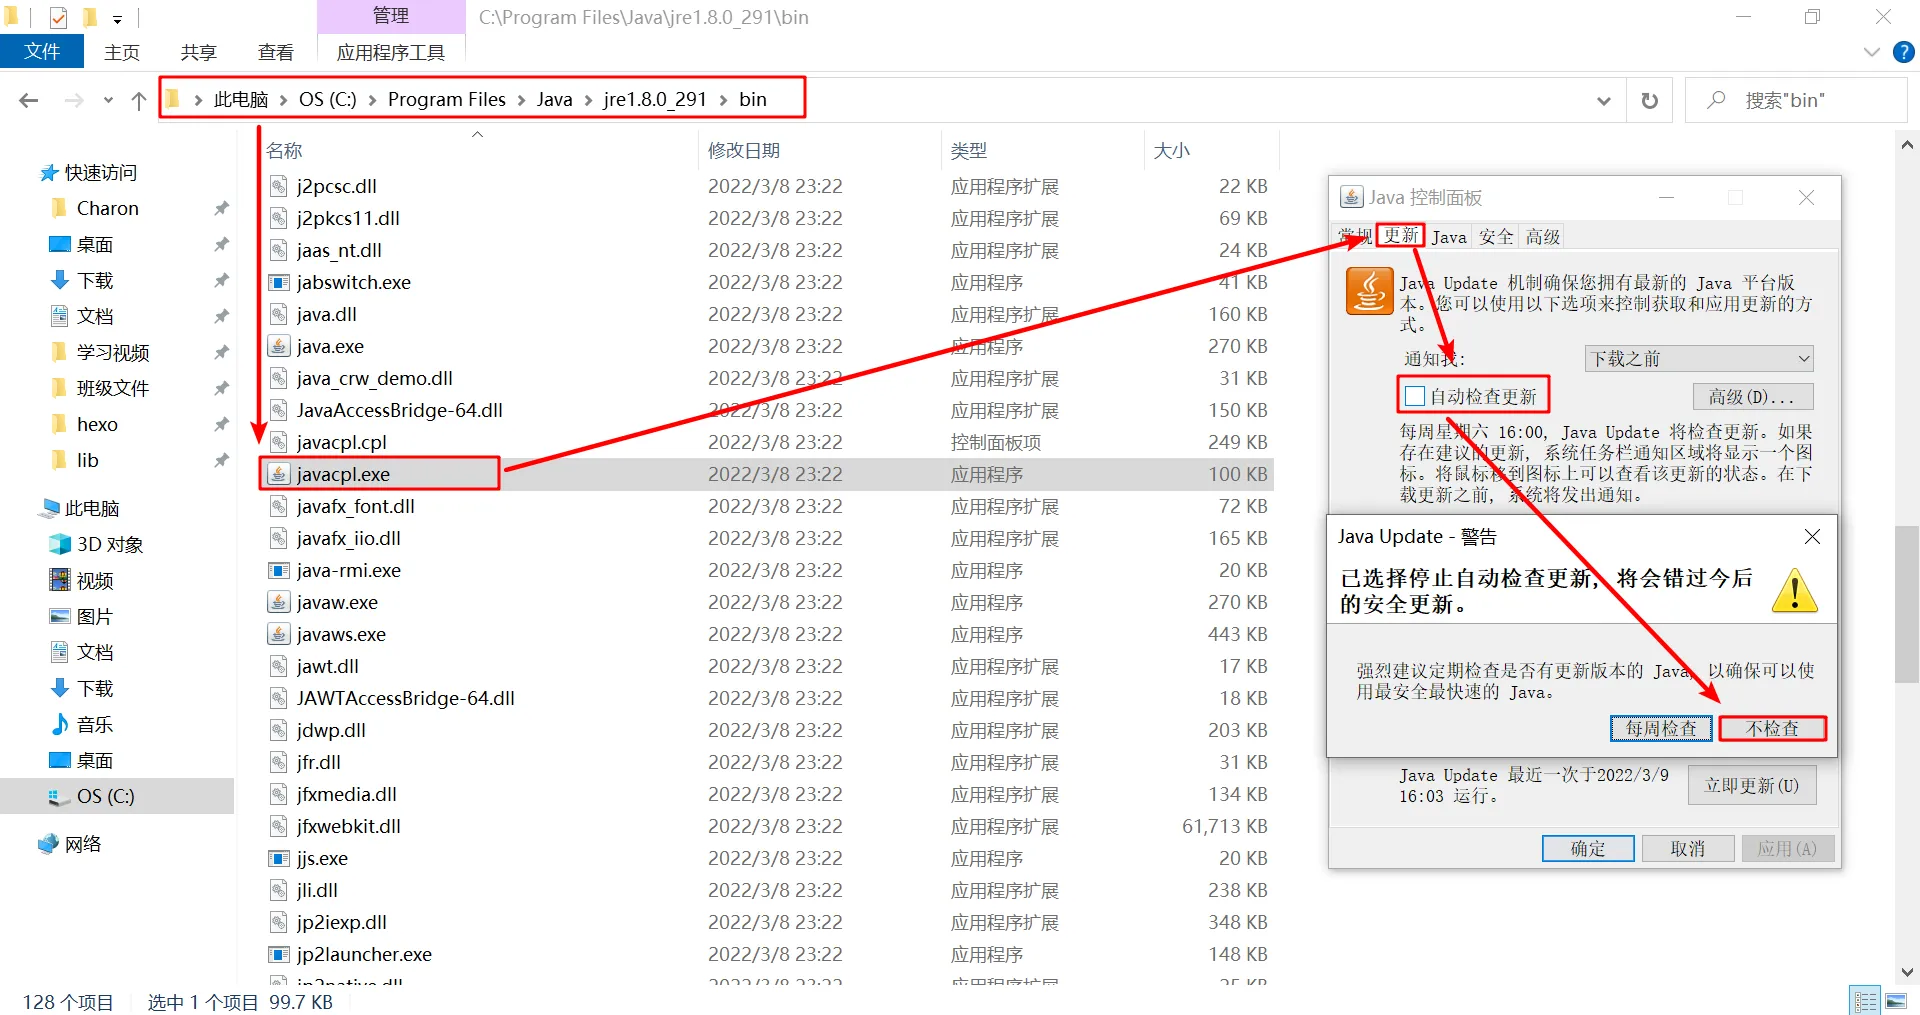This screenshot has height=1015, width=1920.
Task: Open the 下载之前 notification dropdown
Action: [x=1699, y=358]
